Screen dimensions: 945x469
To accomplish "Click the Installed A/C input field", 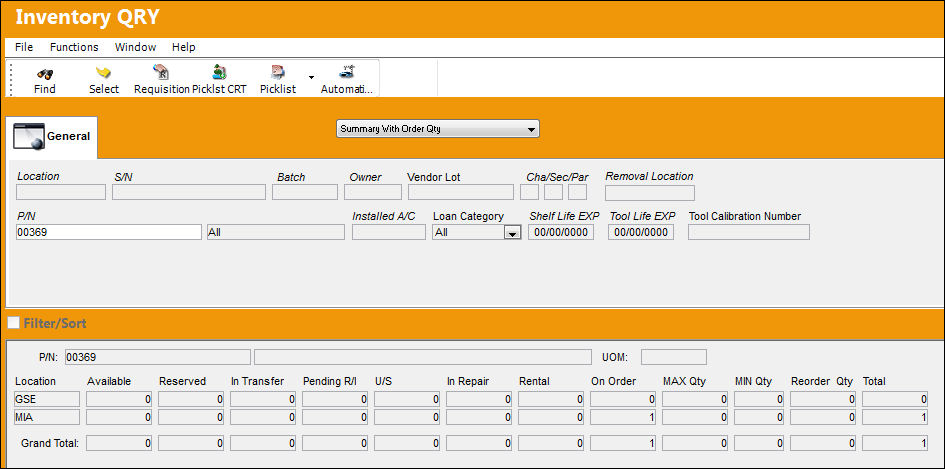I will pyautogui.click(x=389, y=232).
